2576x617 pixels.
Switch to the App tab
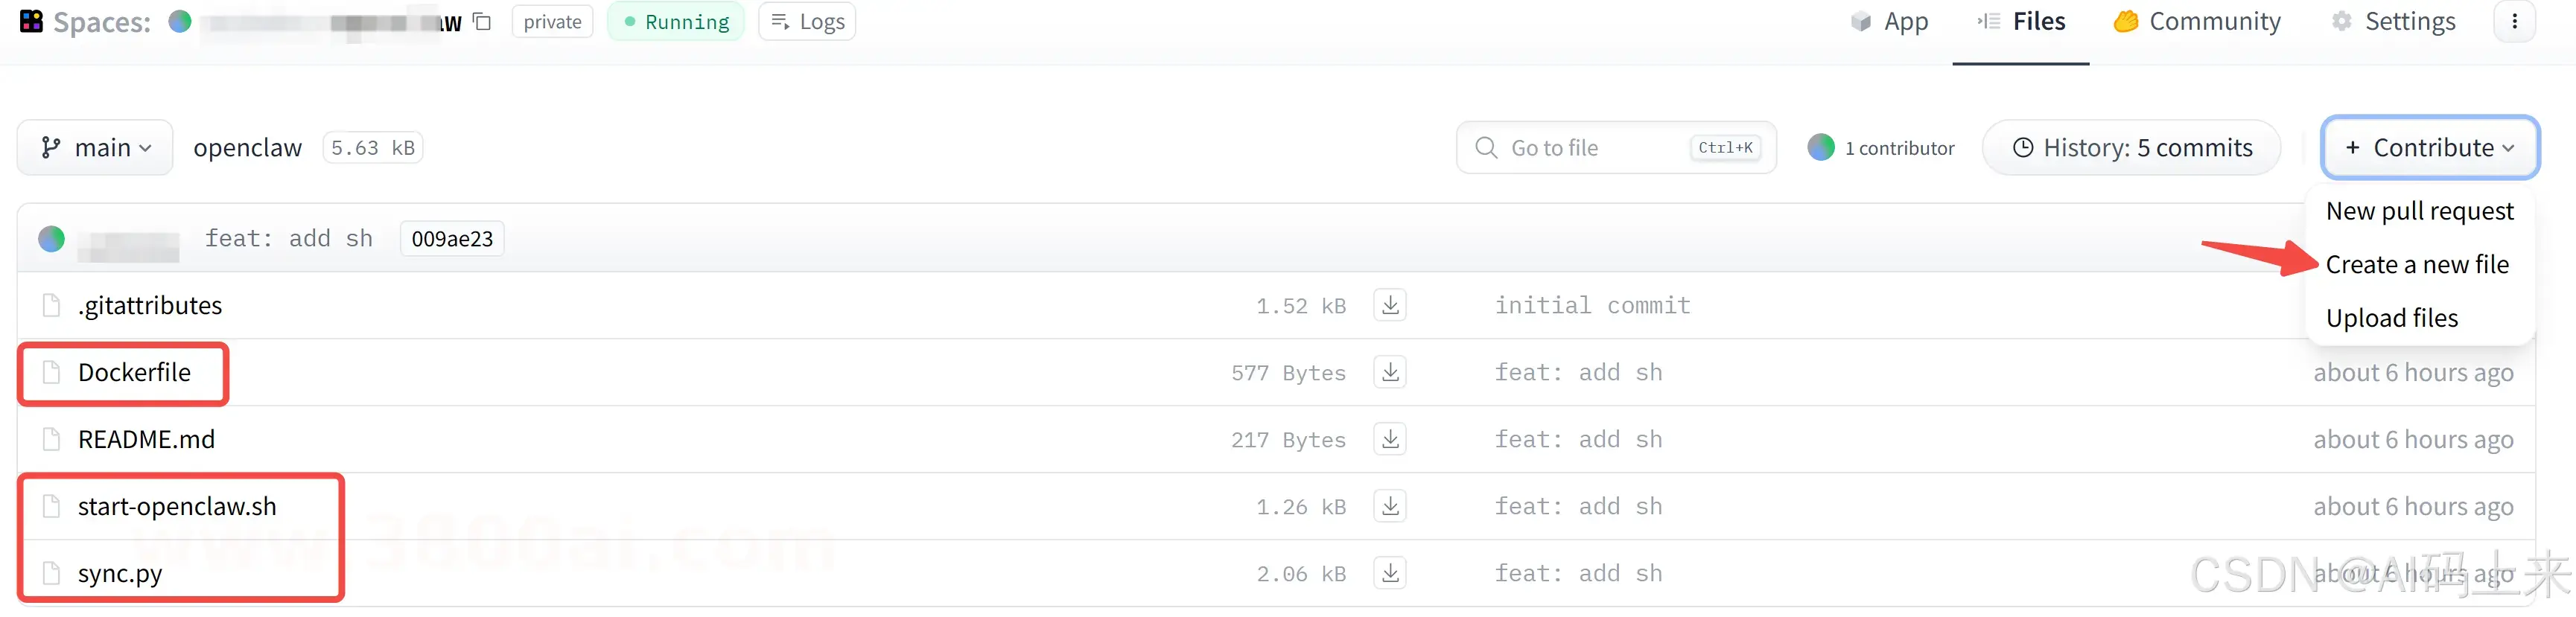[x=1889, y=21]
